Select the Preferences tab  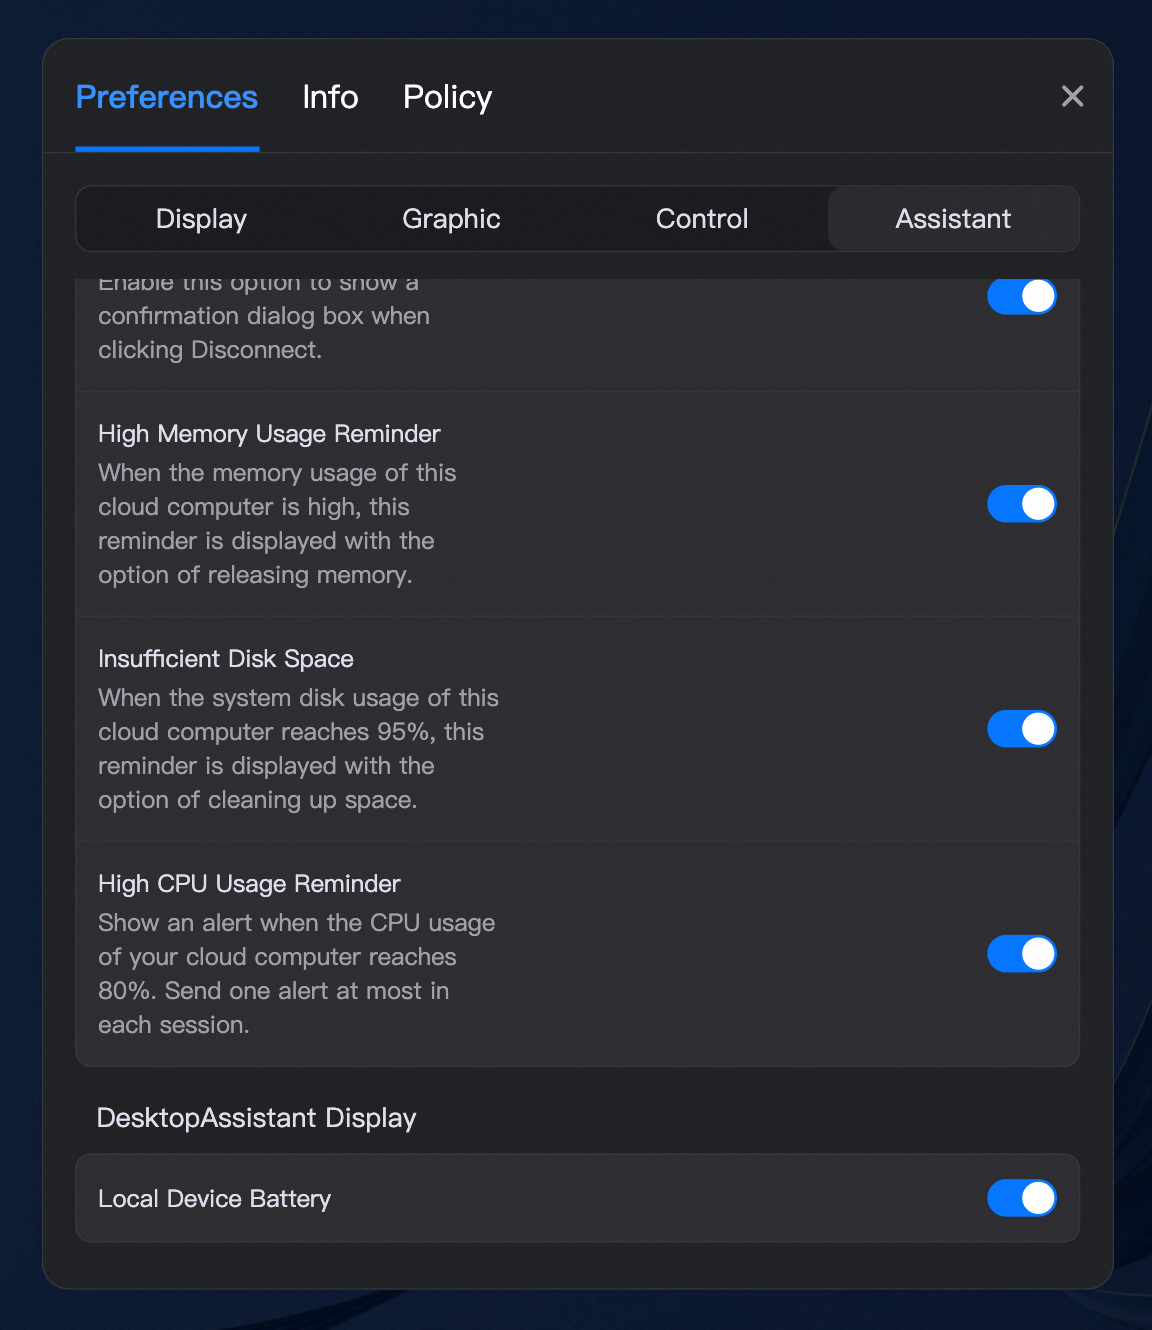coord(167,97)
